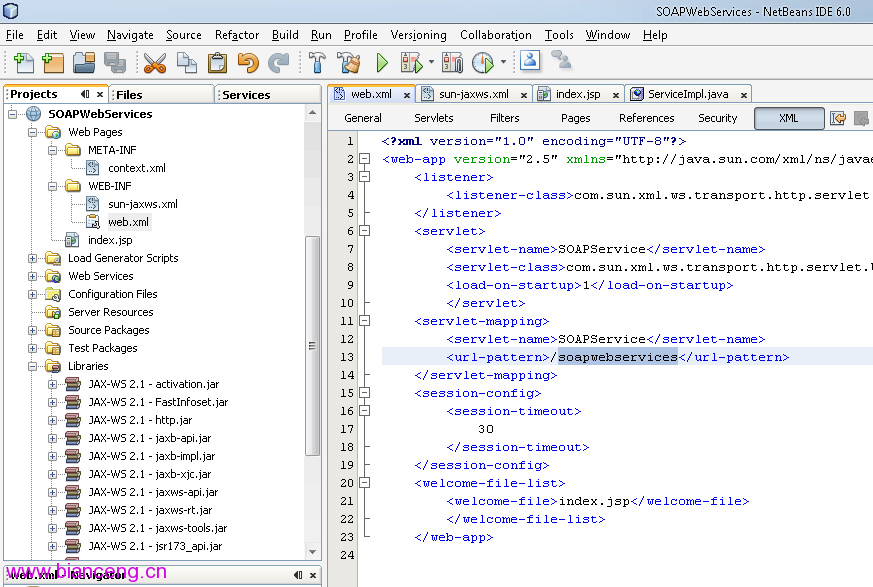Open the Collaboration menu

pos(496,35)
